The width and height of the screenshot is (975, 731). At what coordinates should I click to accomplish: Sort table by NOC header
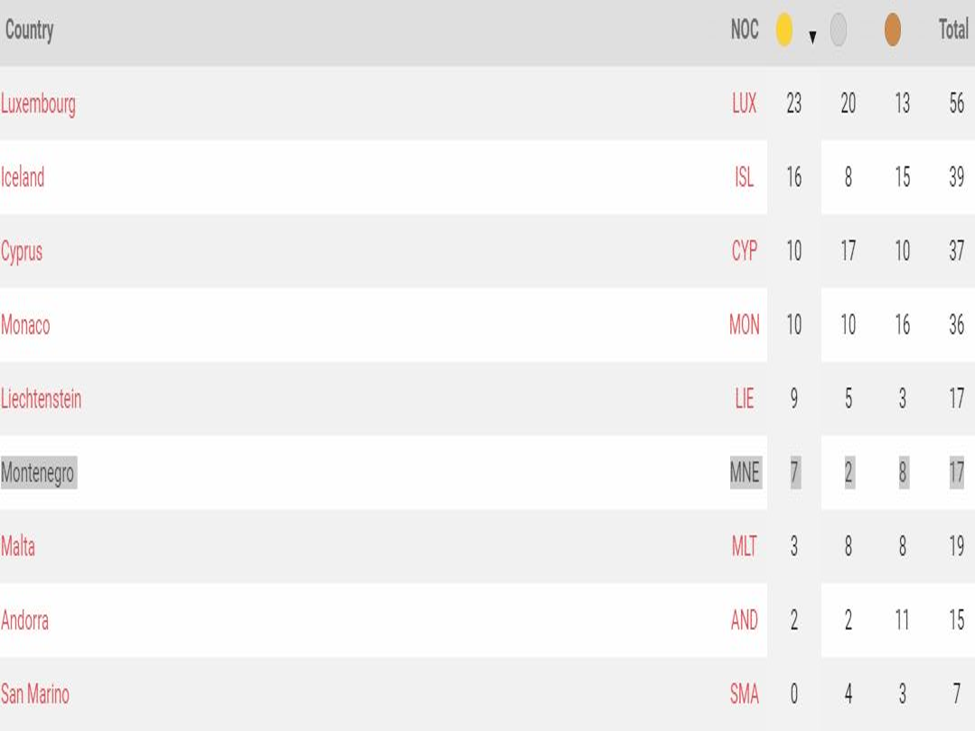coord(744,30)
